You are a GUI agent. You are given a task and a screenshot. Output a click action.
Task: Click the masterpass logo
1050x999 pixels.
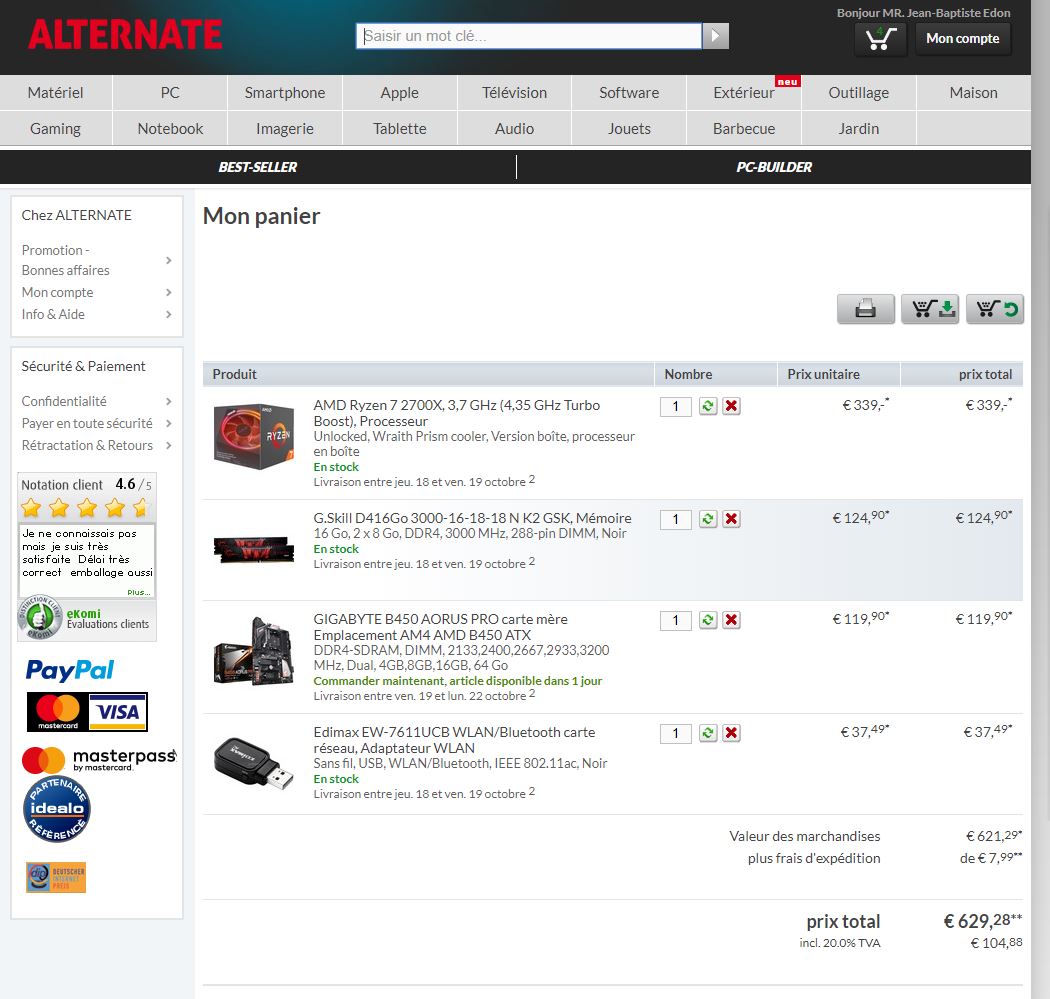pyautogui.click(x=99, y=759)
